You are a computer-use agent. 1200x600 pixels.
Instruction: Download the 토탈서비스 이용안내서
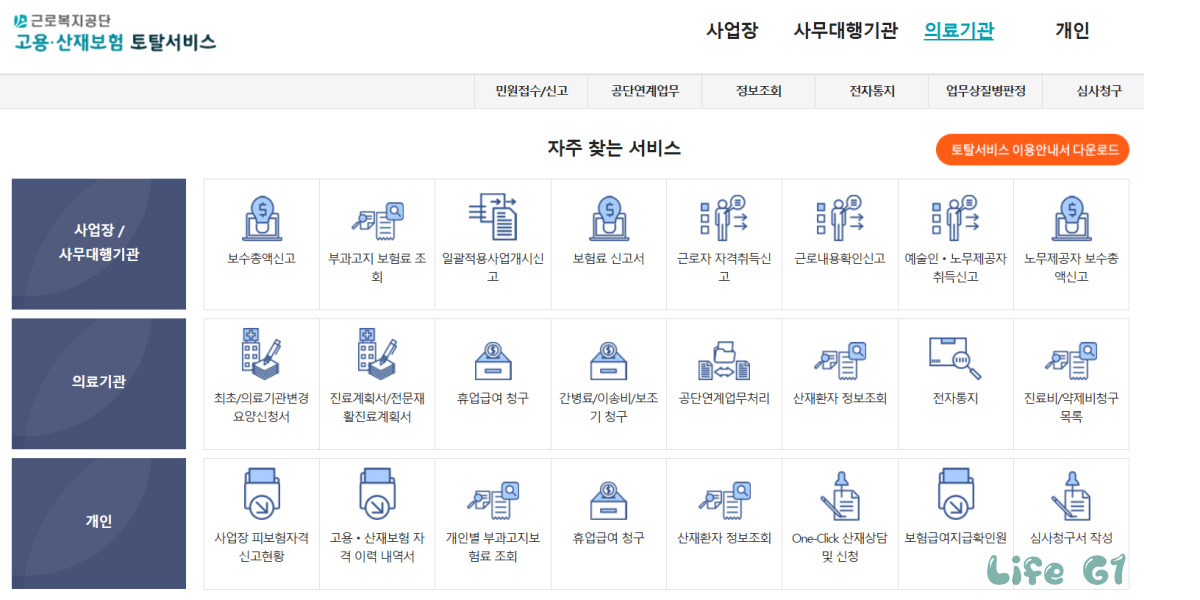tap(1033, 150)
